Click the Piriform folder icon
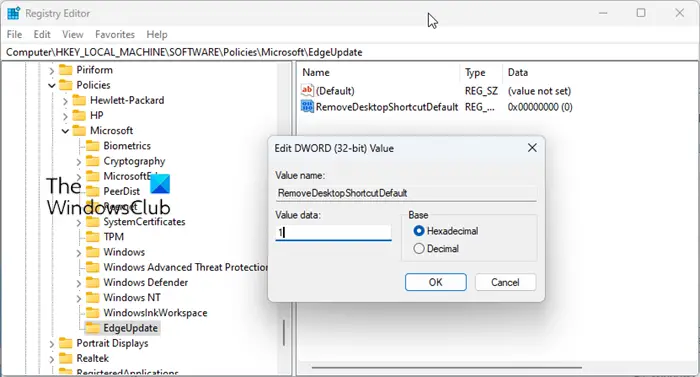 click(x=66, y=70)
